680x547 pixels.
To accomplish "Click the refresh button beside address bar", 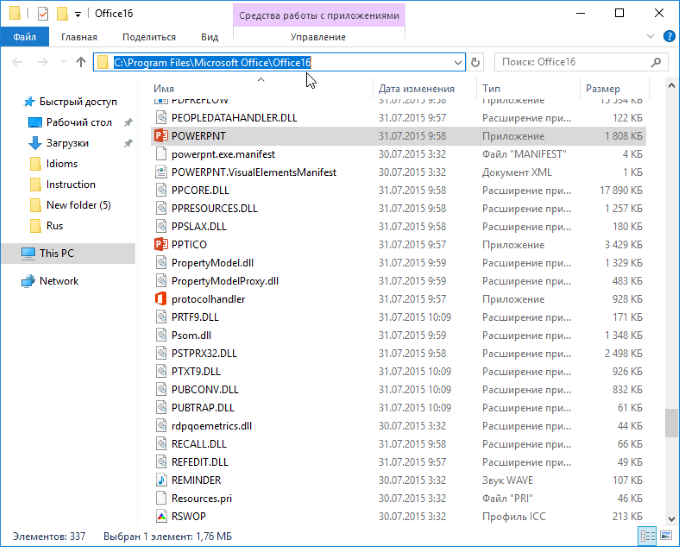I will 475,62.
